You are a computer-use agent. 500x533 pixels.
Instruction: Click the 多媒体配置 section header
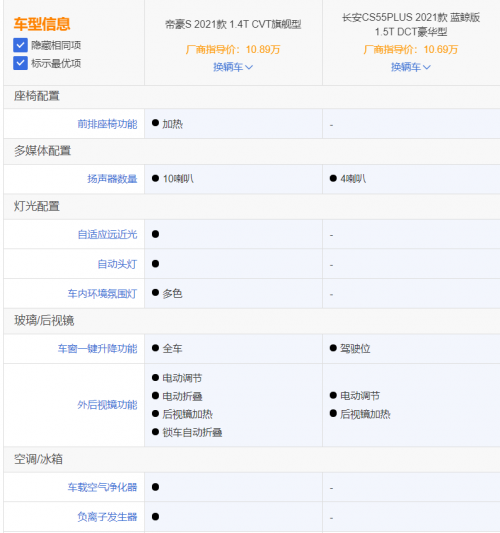tap(42, 151)
